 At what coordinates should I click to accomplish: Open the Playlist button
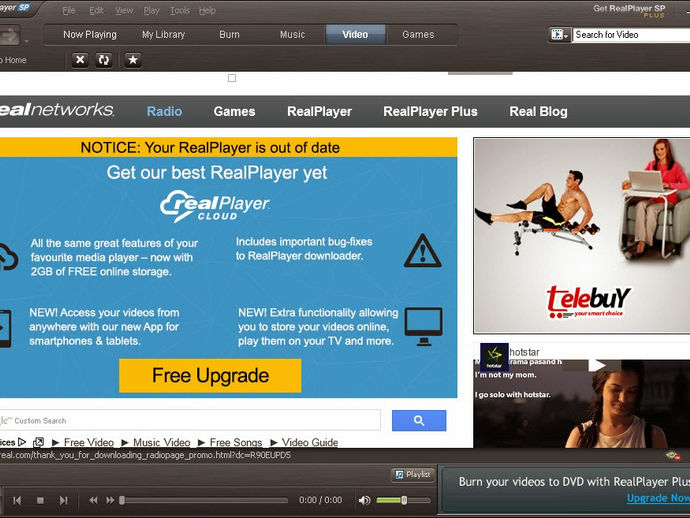click(412, 474)
